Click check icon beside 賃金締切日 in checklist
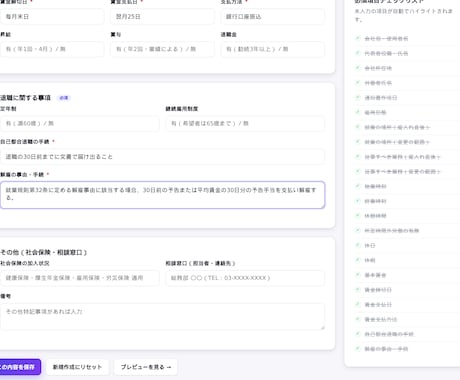460x380 pixels. pos(358,290)
